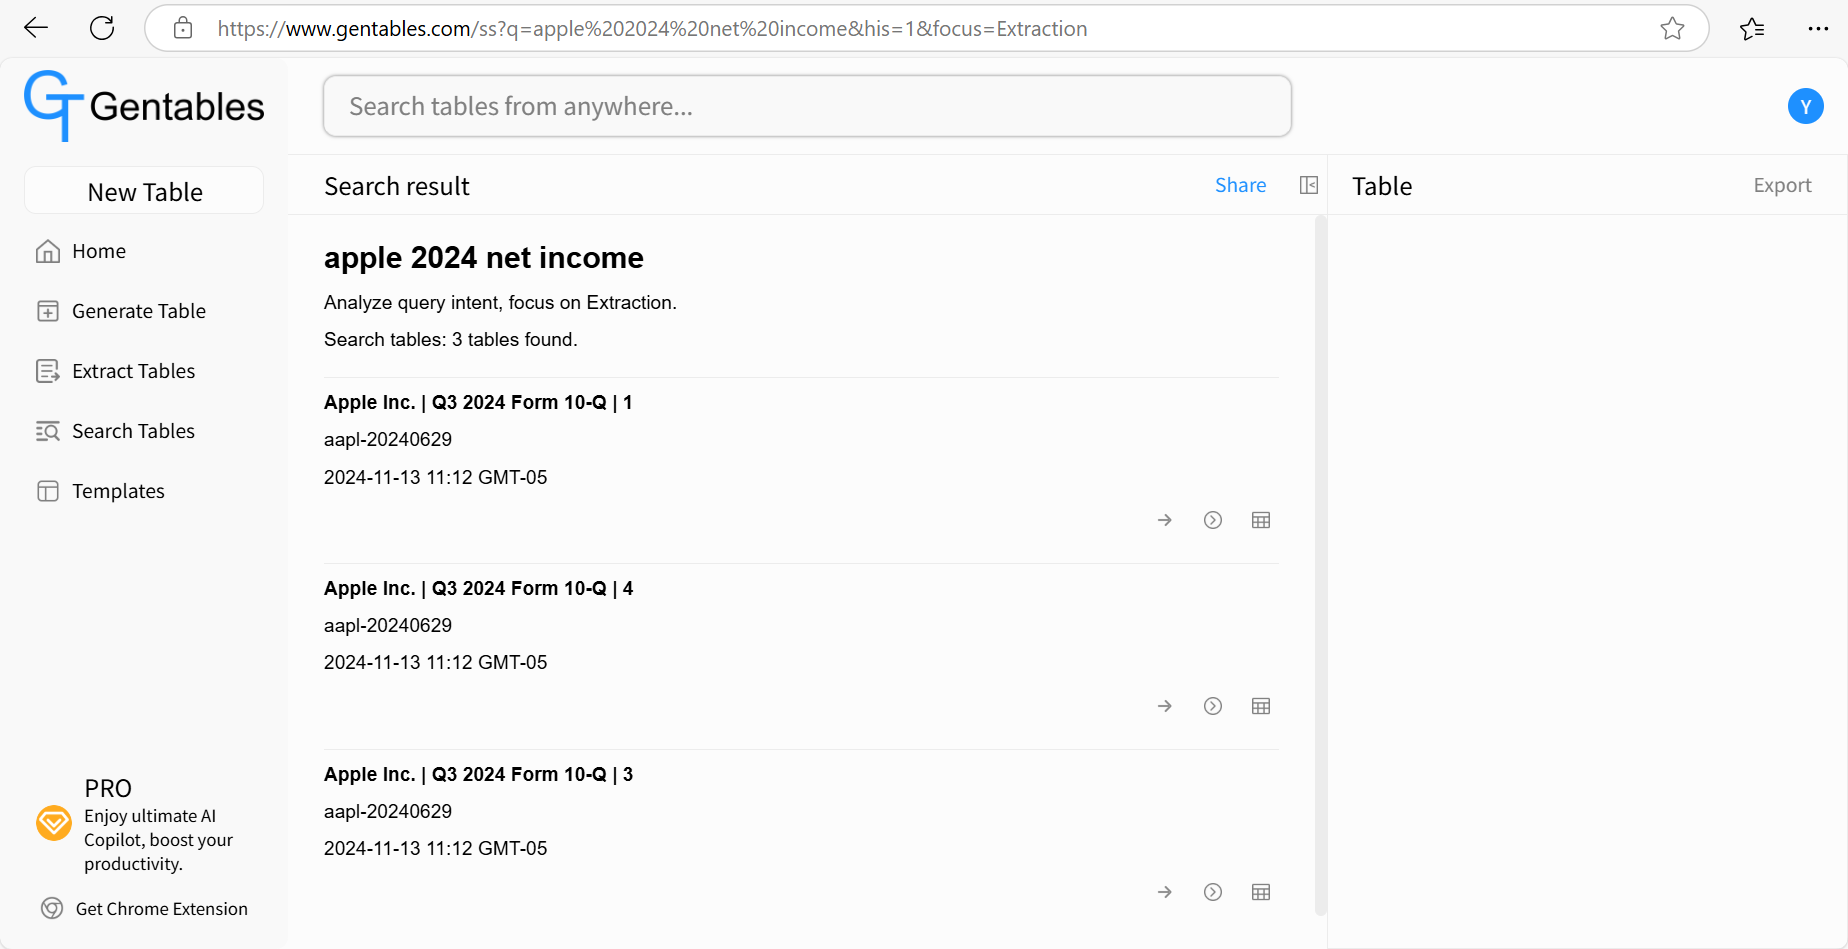
Task: Click circled chevron icon for Form 10-Q | 4
Action: point(1212,706)
